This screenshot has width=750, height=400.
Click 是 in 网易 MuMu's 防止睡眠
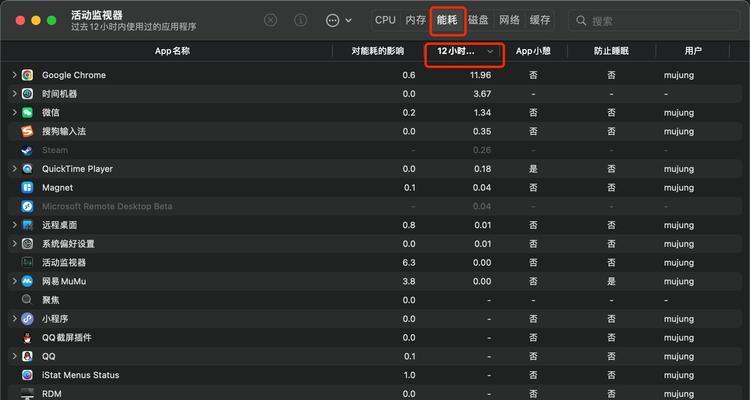[611, 281]
